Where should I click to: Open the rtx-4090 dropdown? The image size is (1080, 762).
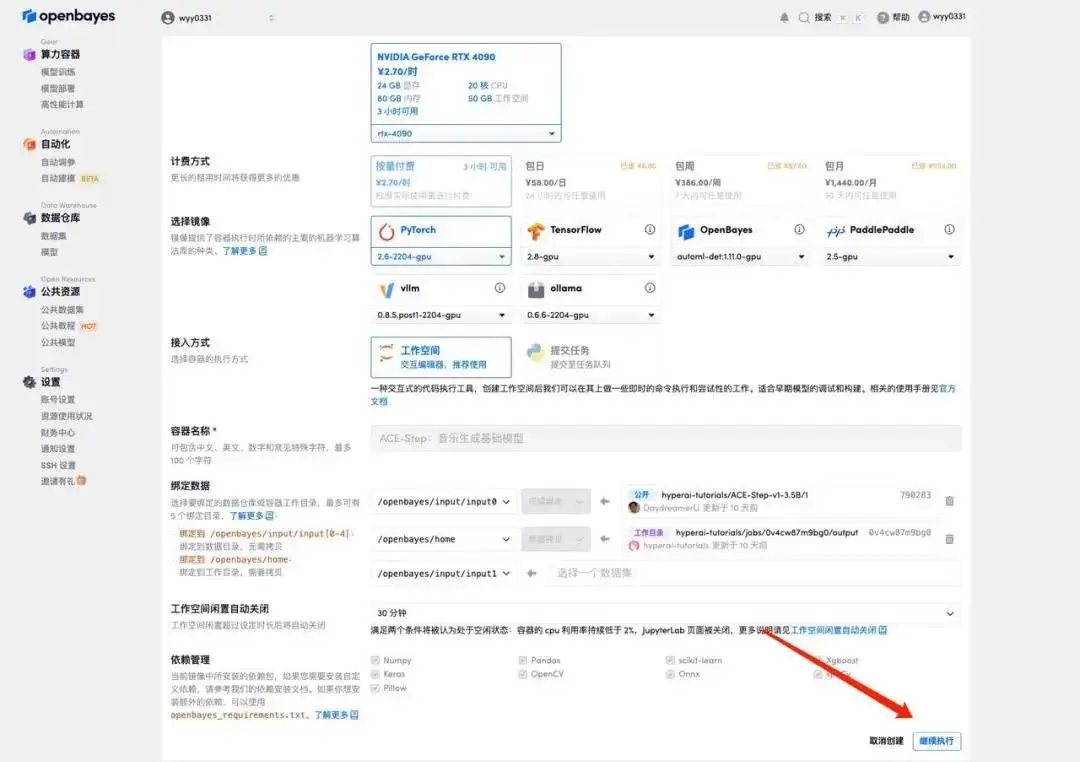(x=466, y=134)
